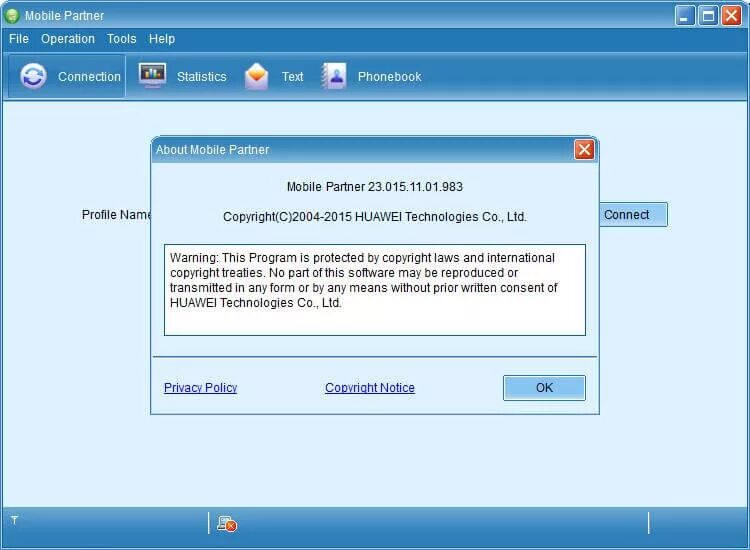Click the HUAWEI copyright 2004-2015 line
The height and width of the screenshot is (550, 750).
click(375, 217)
